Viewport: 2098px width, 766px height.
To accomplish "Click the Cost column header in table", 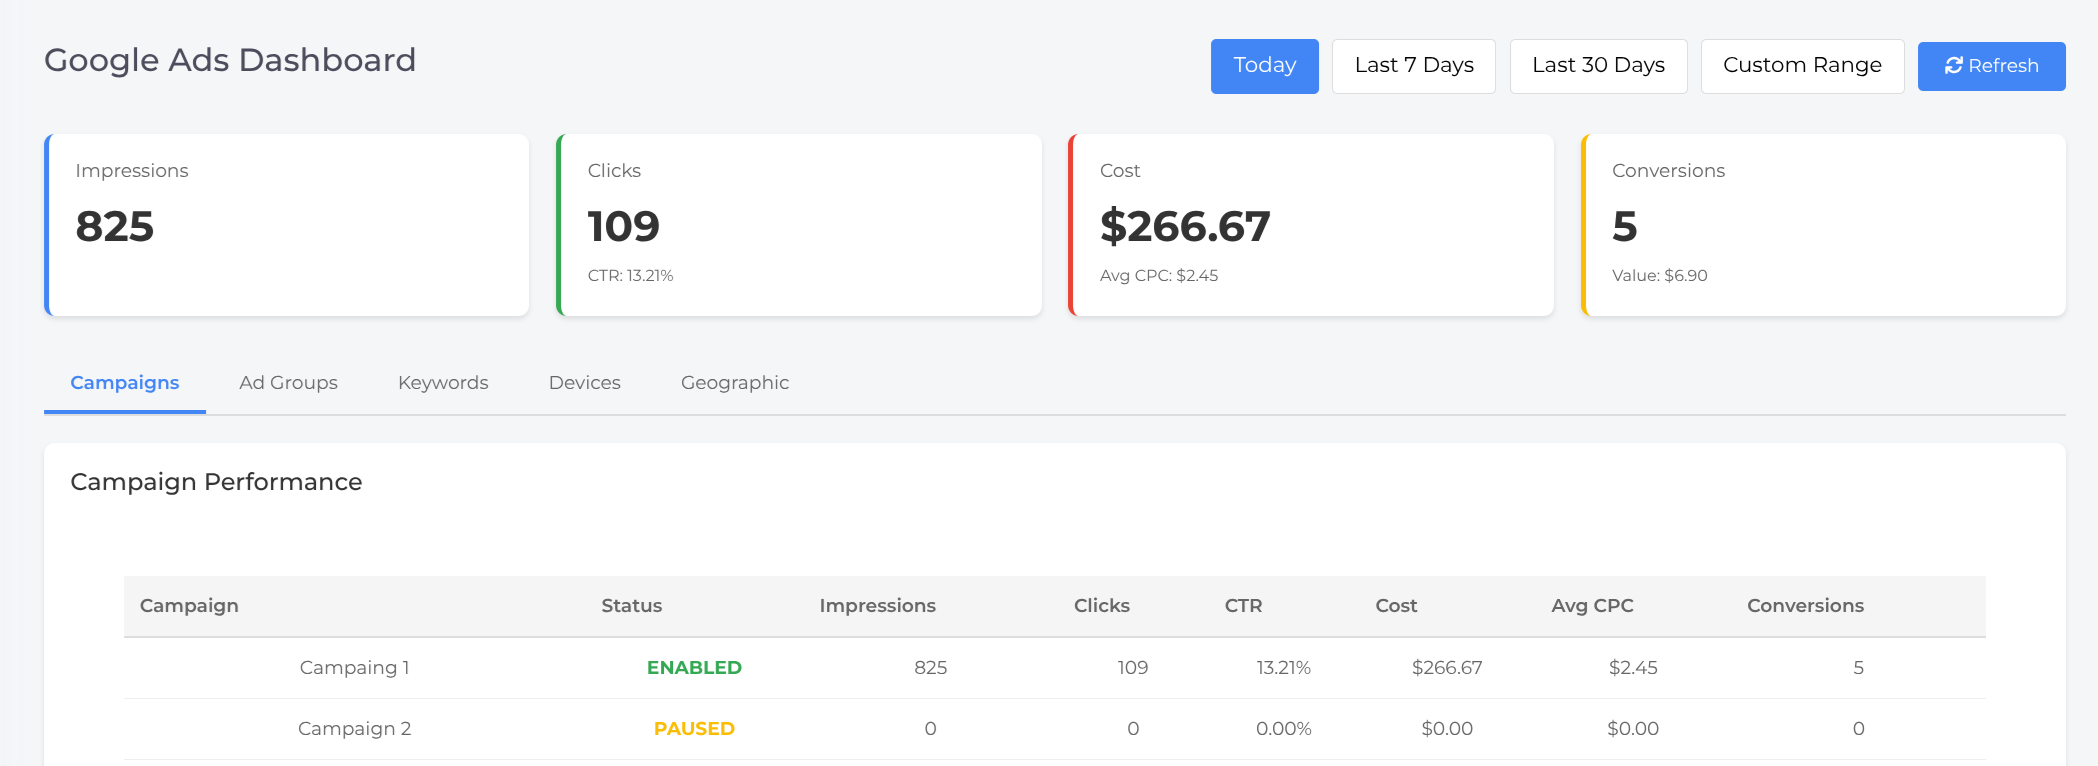I will [x=1396, y=606].
